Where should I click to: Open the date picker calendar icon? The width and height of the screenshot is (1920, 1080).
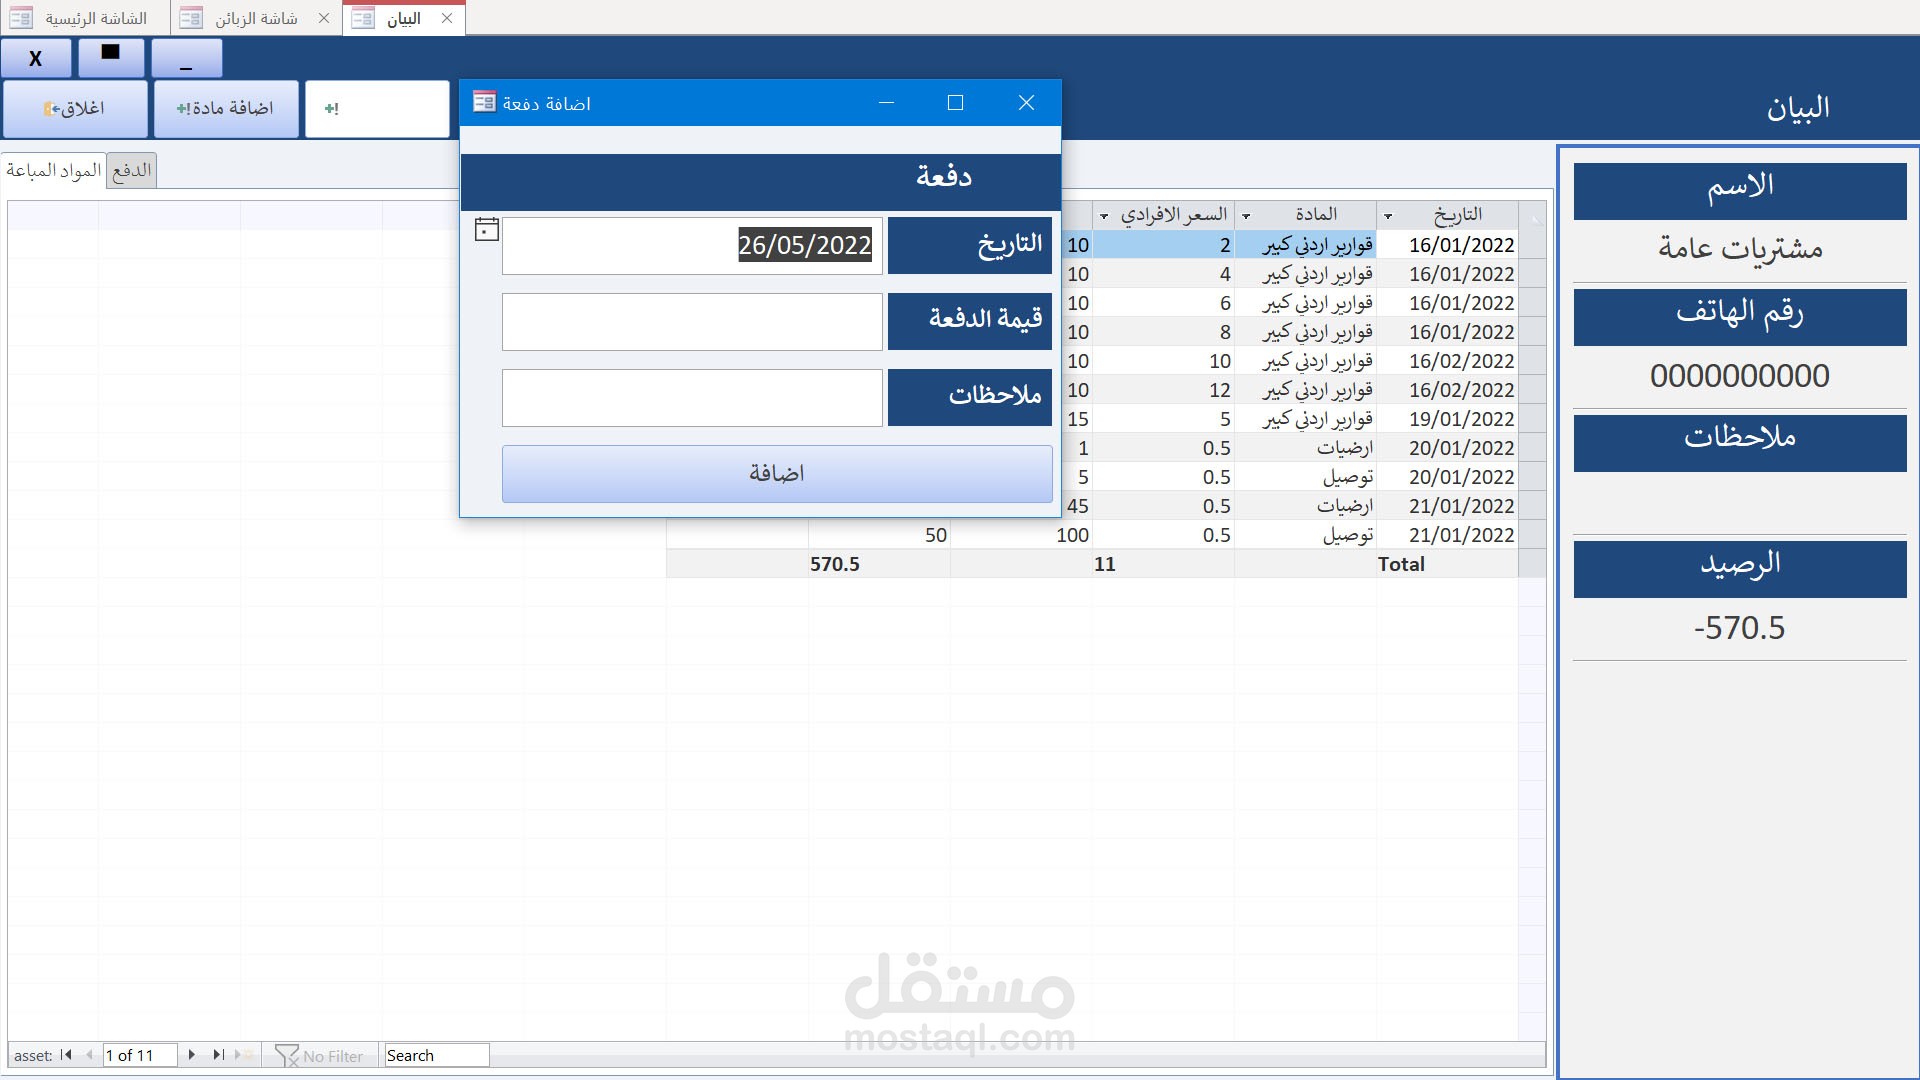[486, 230]
